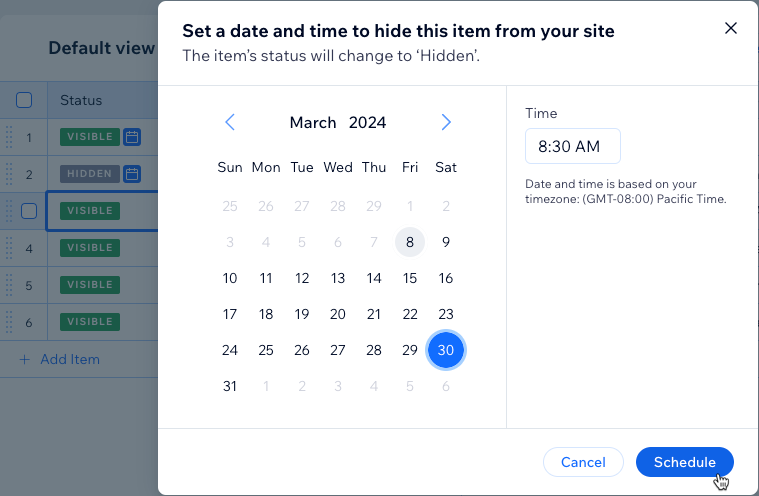Click the plus icon beside Add Item
Image resolution: width=759 pixels, height=496 pixels.
coord(24,360)
